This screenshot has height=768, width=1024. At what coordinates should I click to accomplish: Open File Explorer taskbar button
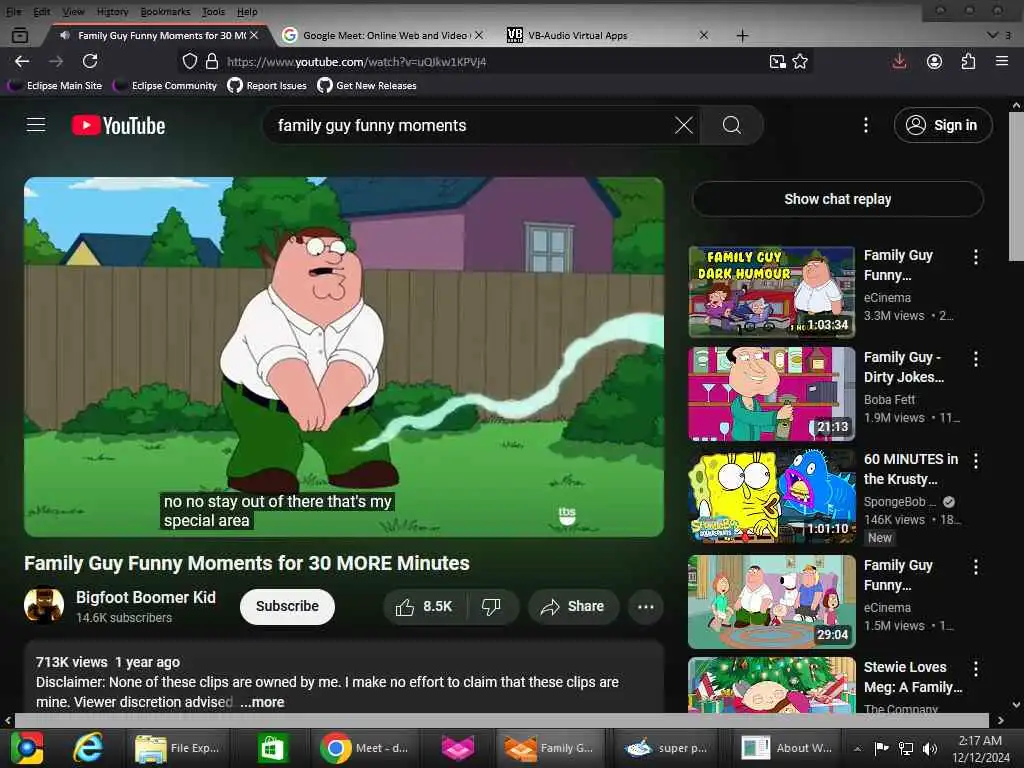coord(178,748)
